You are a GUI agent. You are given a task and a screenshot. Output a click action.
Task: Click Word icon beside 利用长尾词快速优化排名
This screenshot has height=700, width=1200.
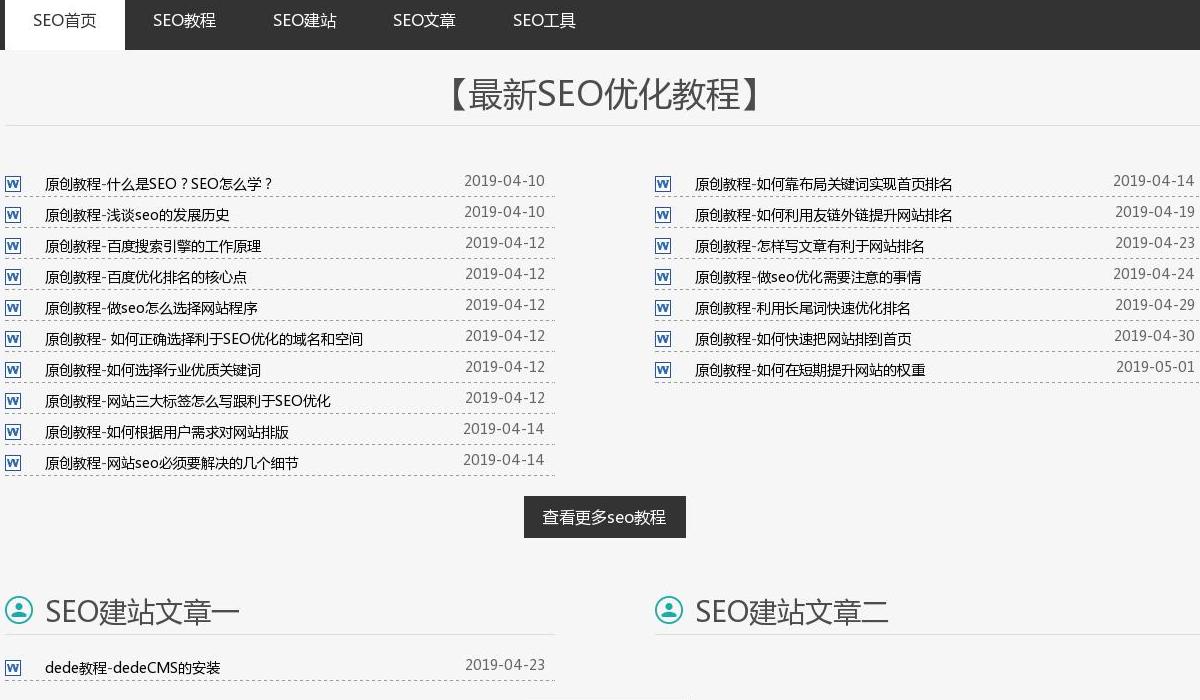coord(663,308)
